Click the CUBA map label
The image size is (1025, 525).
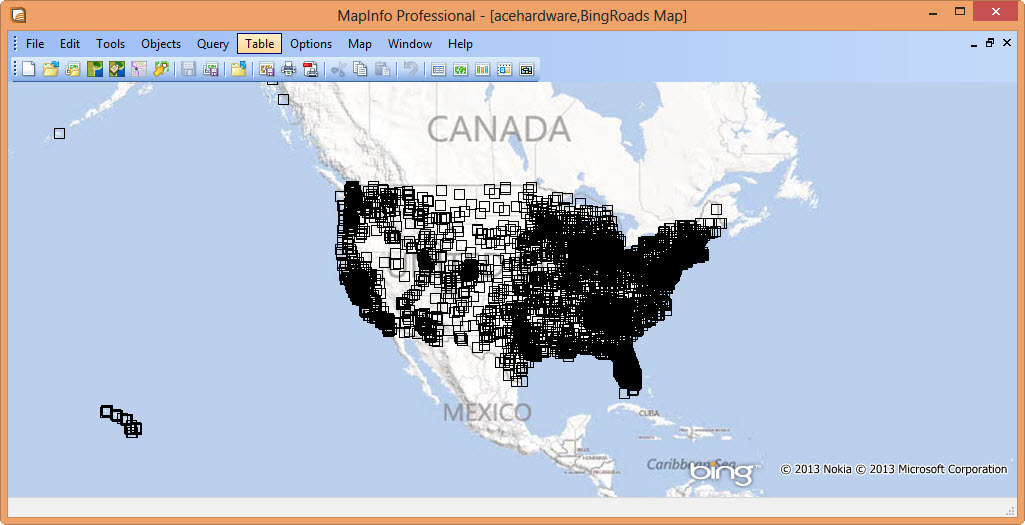648,413
